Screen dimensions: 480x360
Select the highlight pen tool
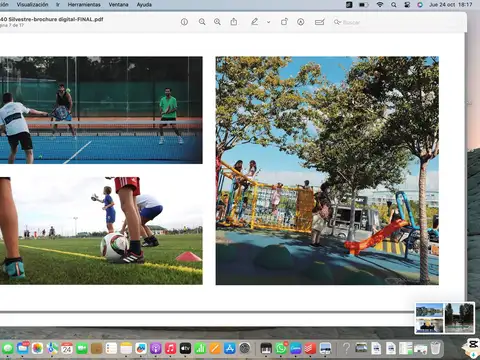[254, 22]
